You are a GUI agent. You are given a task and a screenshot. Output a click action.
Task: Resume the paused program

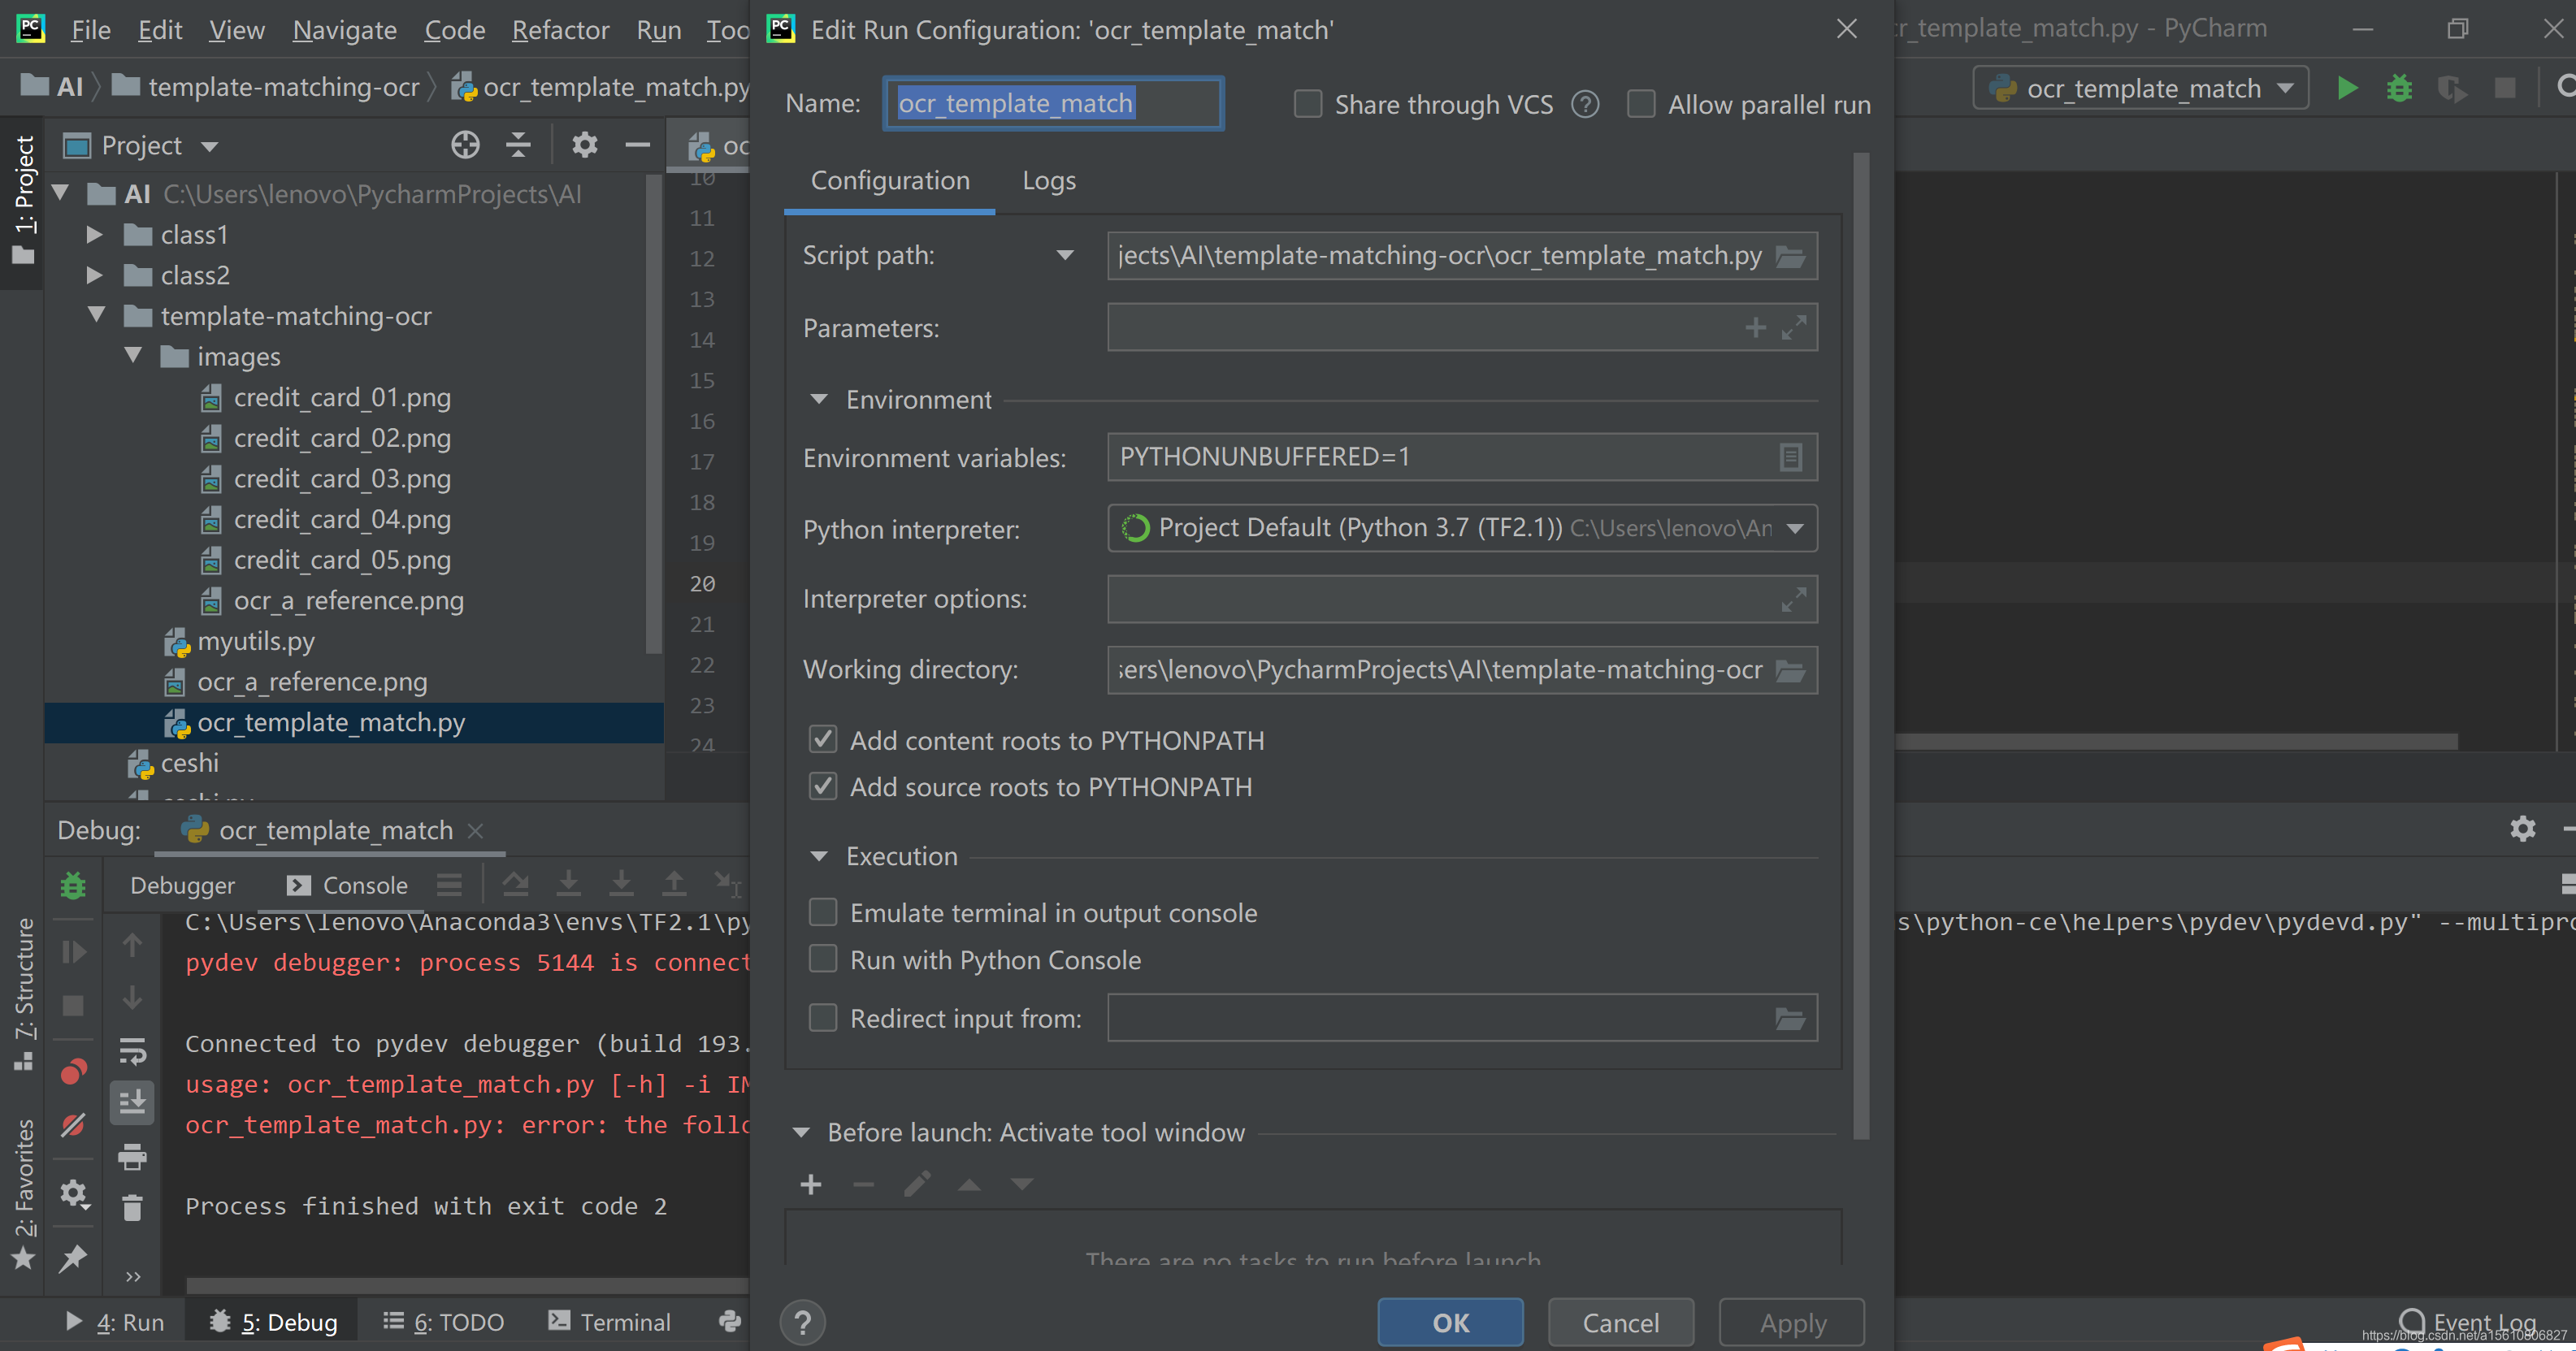[73, 951]
